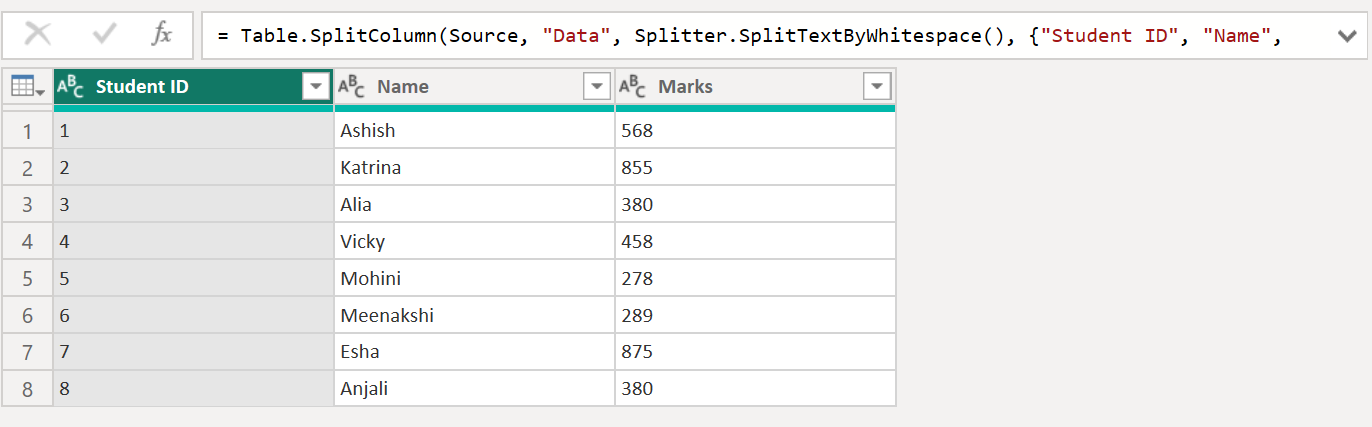Select the Marks column header
Screen dimensions: 1372x427
tap(740, 87)
